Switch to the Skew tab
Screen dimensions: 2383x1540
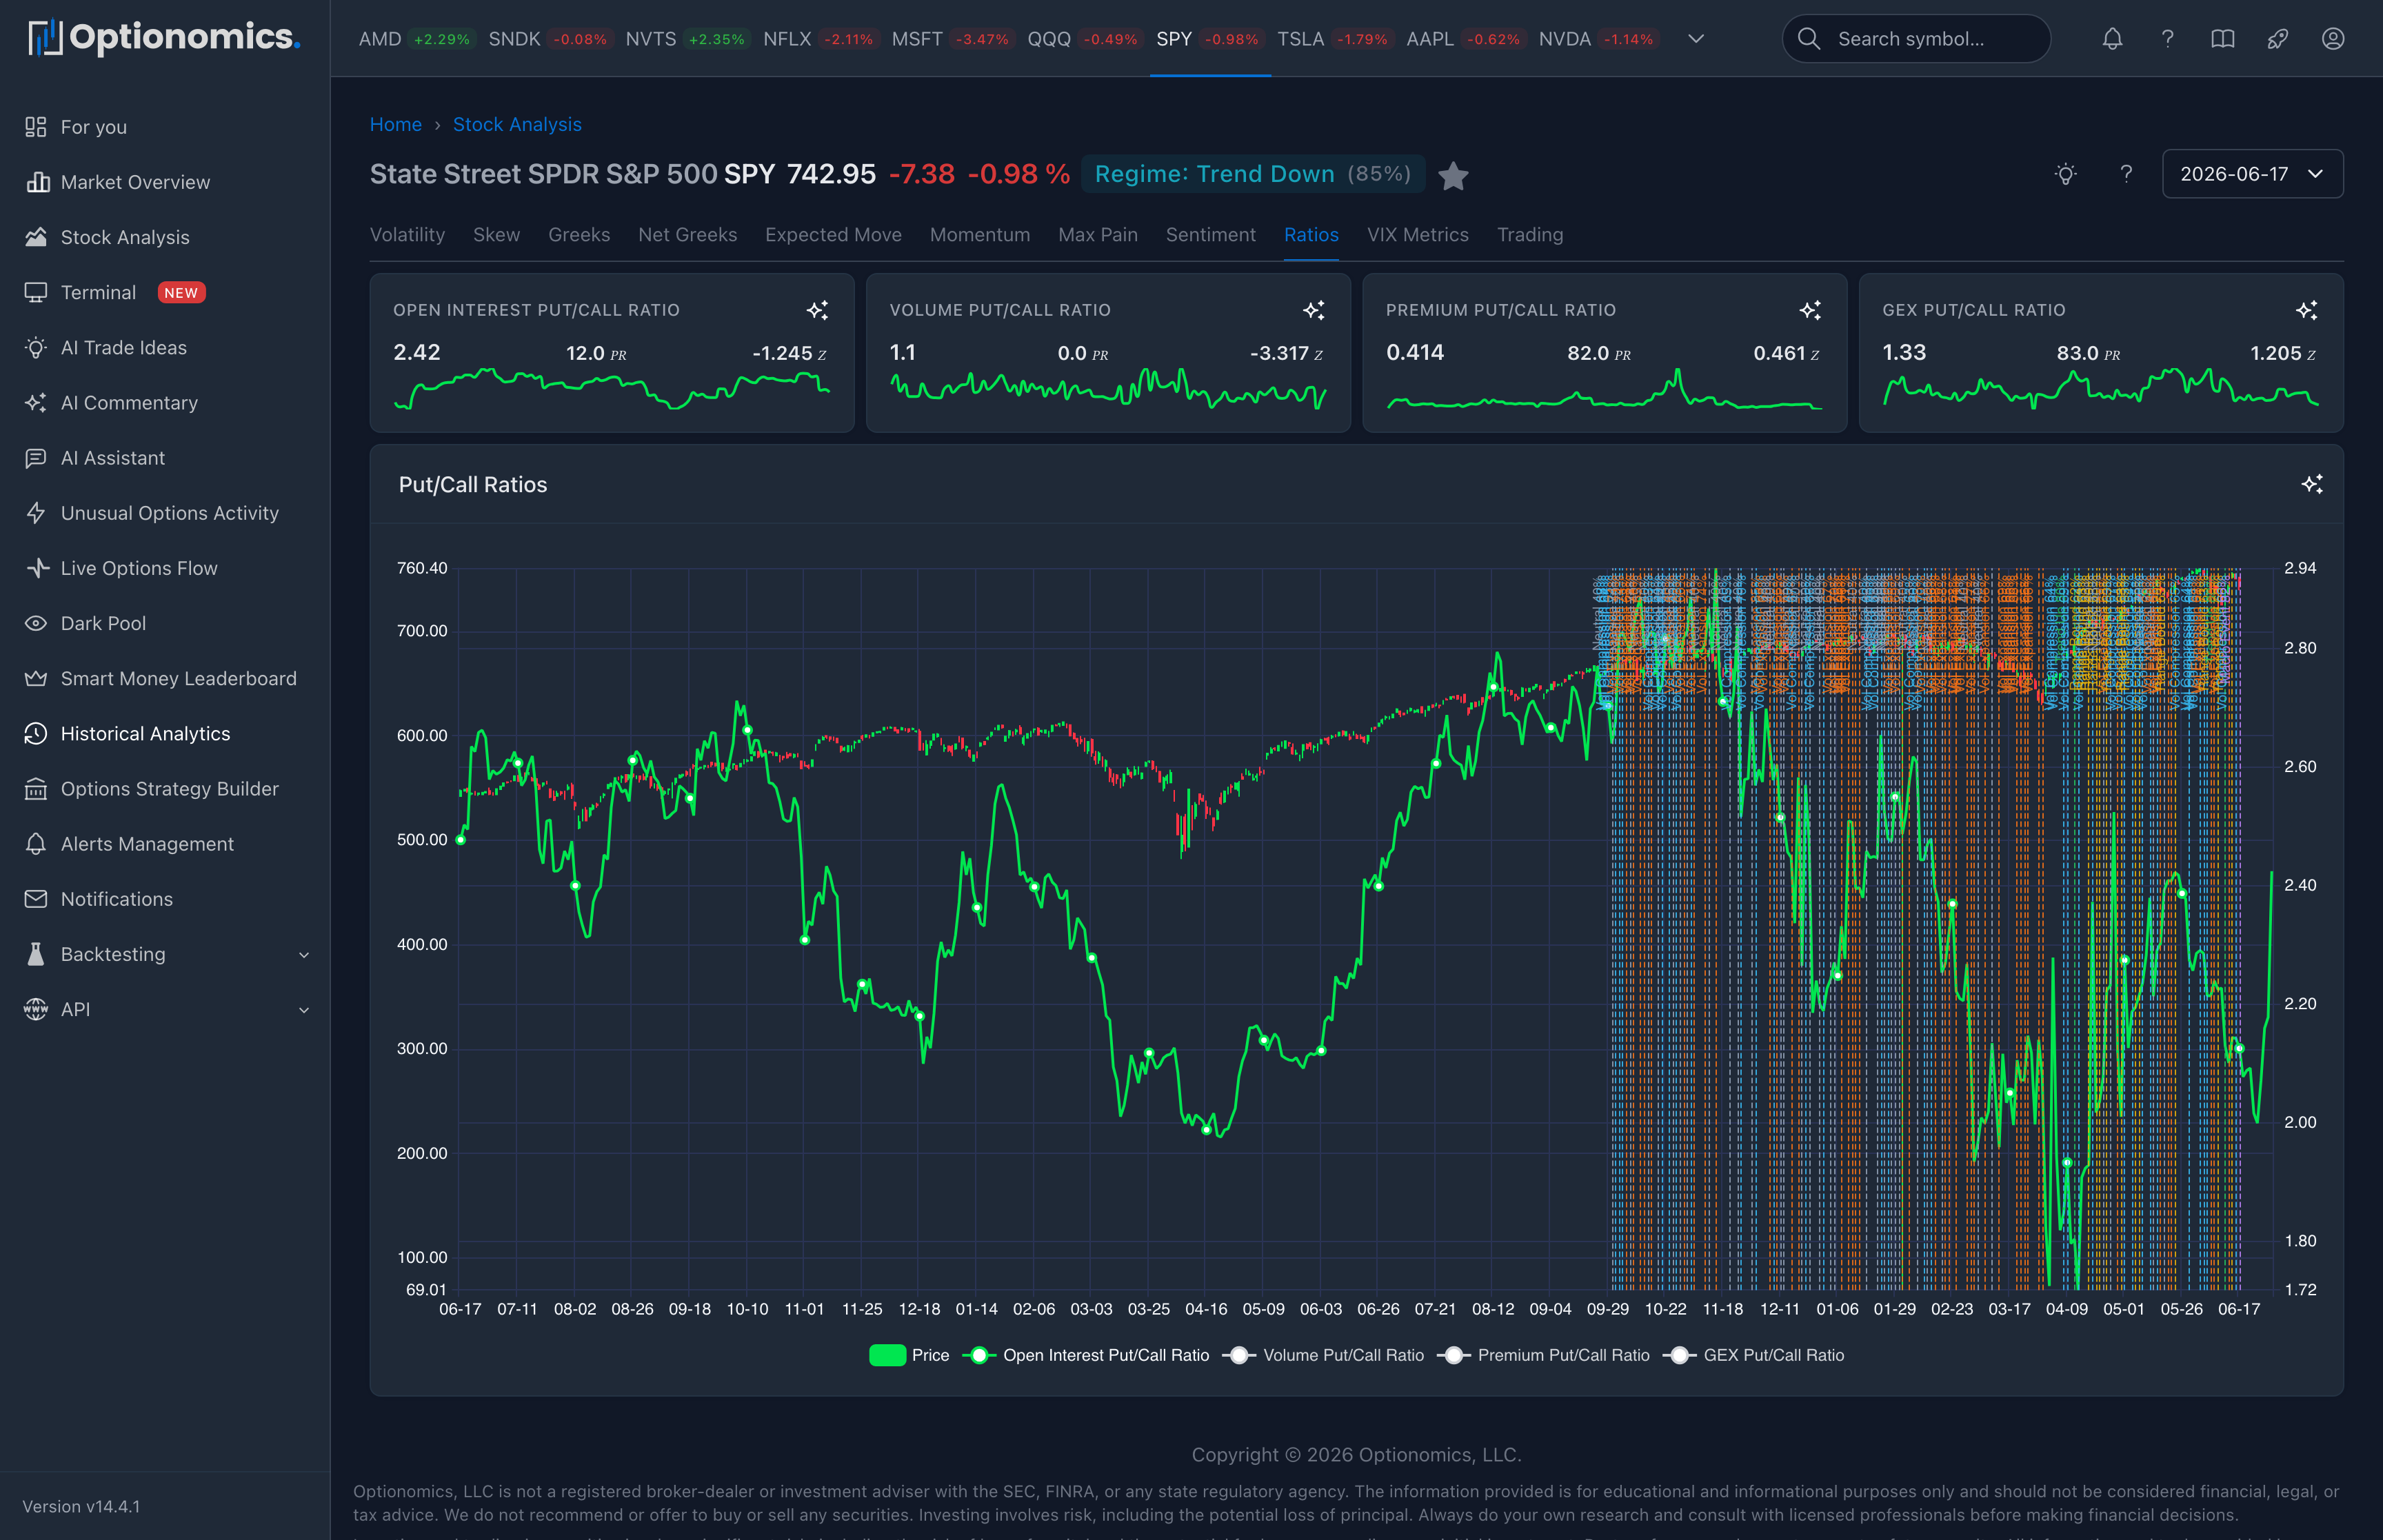(496, 235)
